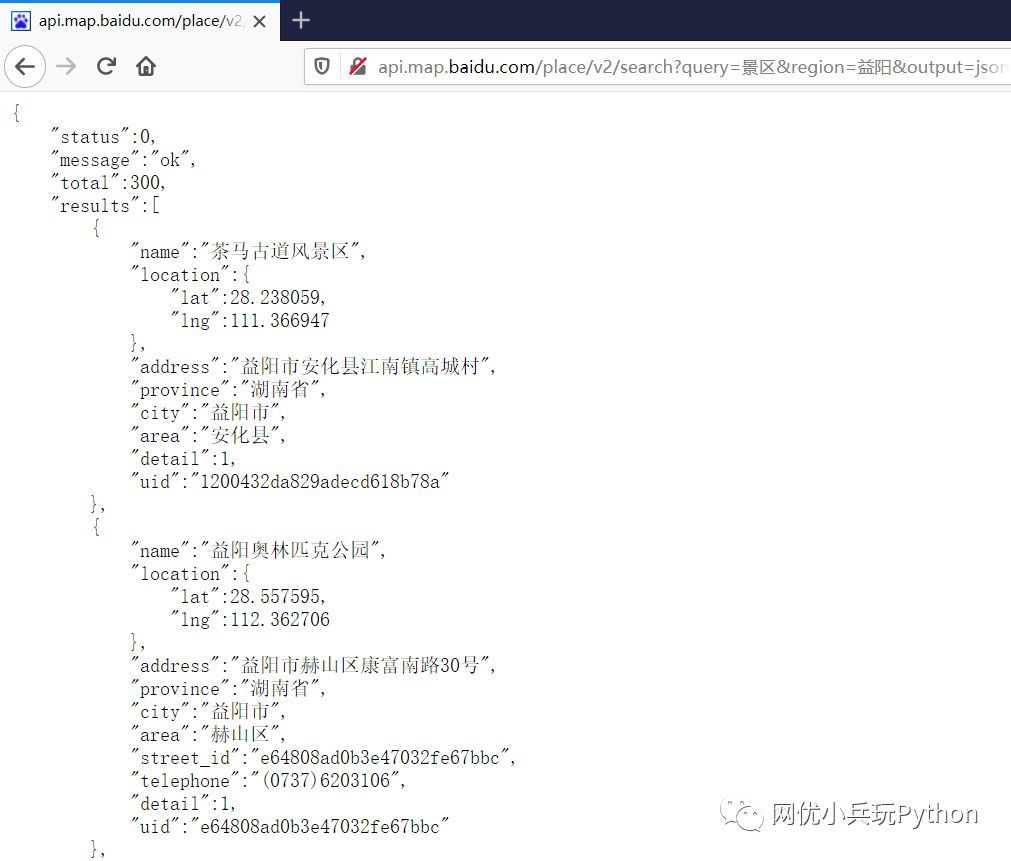The height and width of the screenshot is (861, 1011).
Task: Click Baidu paw favicon on tab
Action: click(x=21, y=21)
